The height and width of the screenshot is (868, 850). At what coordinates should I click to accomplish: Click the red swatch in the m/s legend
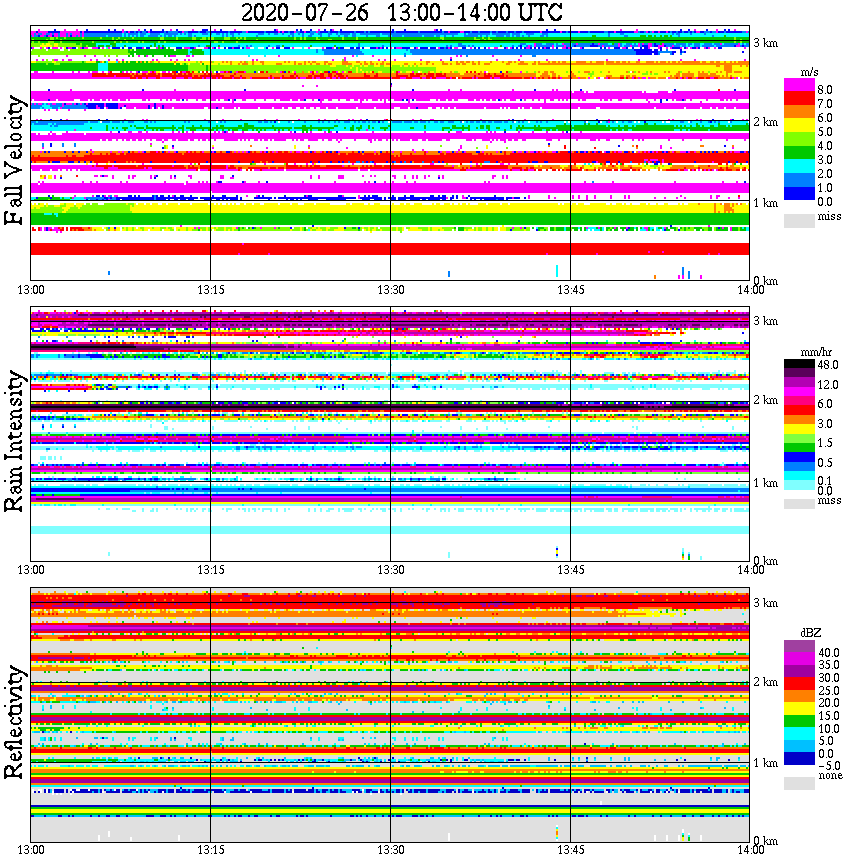(799, 99)
